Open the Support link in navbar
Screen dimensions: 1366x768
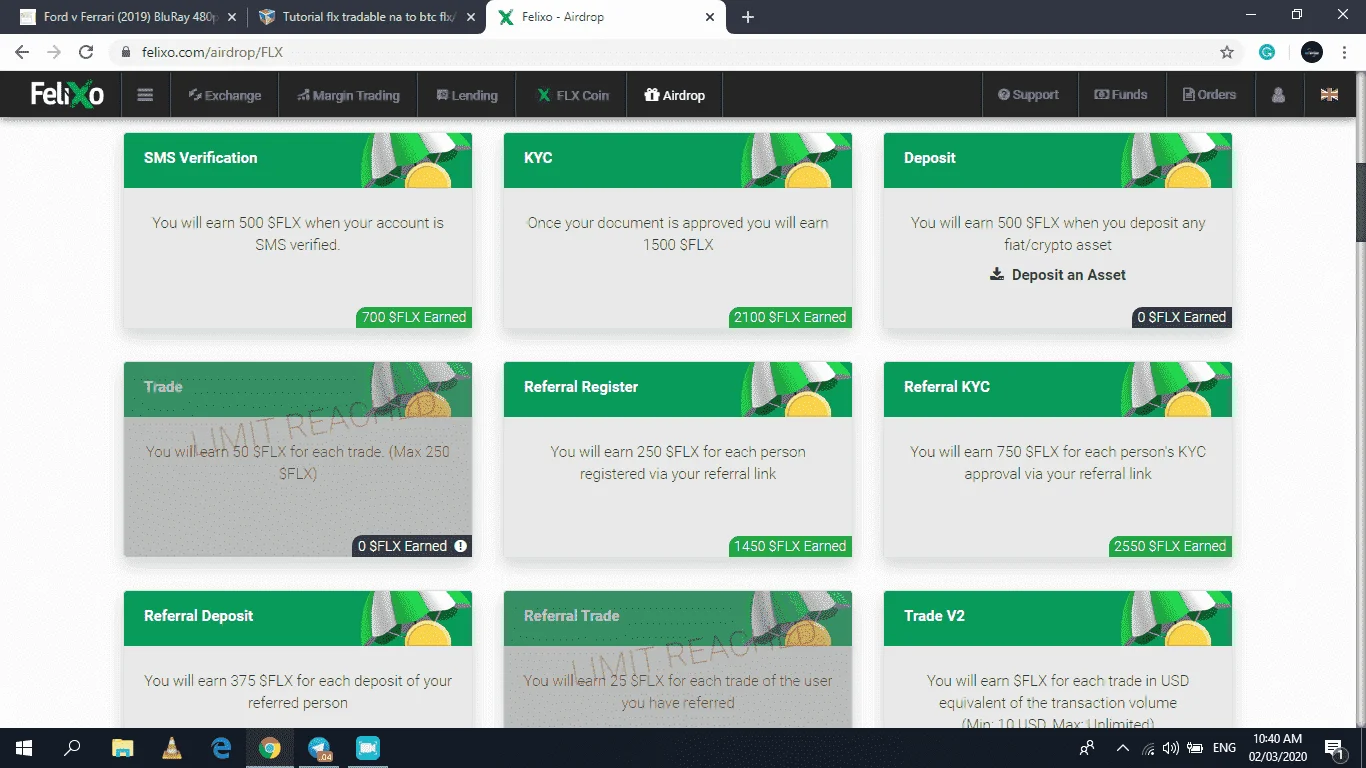[x=1028, y=95]
